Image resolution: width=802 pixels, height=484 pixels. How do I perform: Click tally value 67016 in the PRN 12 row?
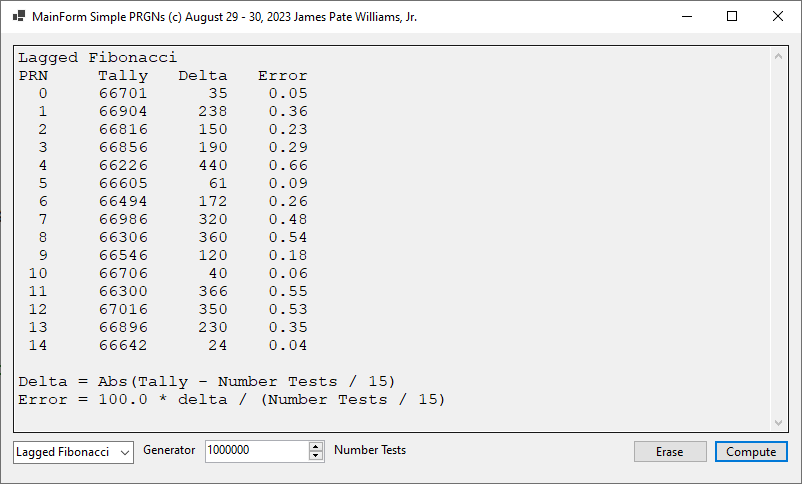123,310
